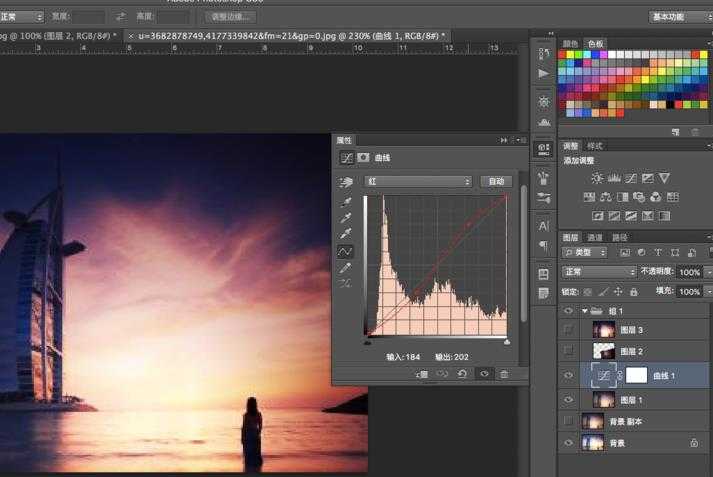Reset the curves adjustment to defaults
The image size is (713, 477).
462,374
